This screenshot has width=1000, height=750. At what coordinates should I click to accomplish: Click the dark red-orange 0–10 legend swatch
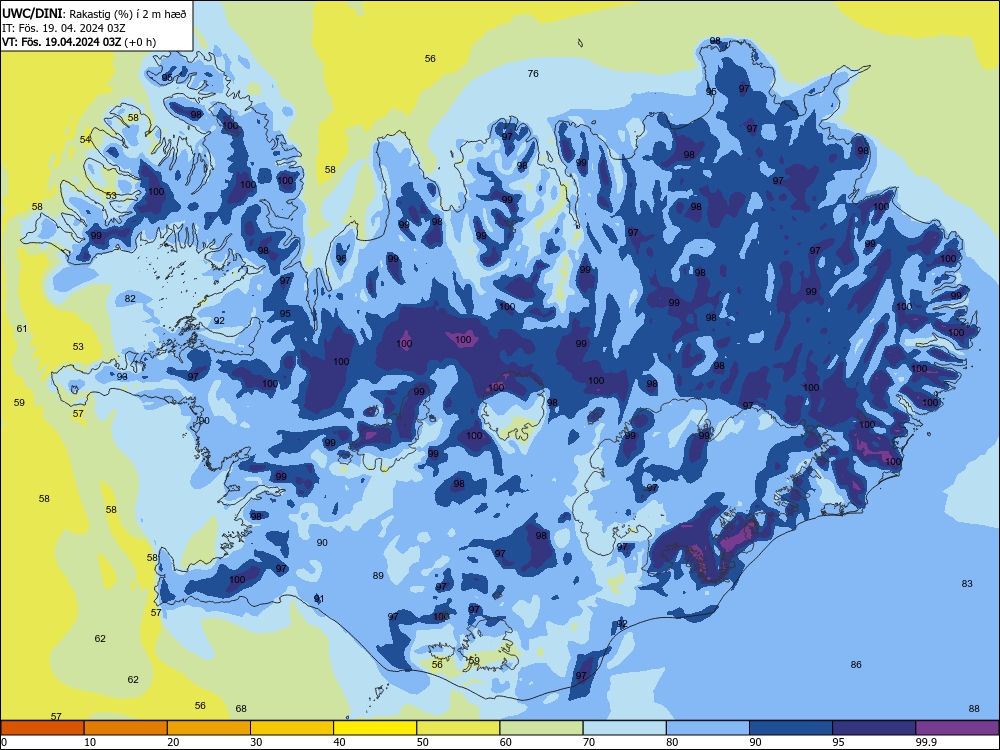point(42,728)
